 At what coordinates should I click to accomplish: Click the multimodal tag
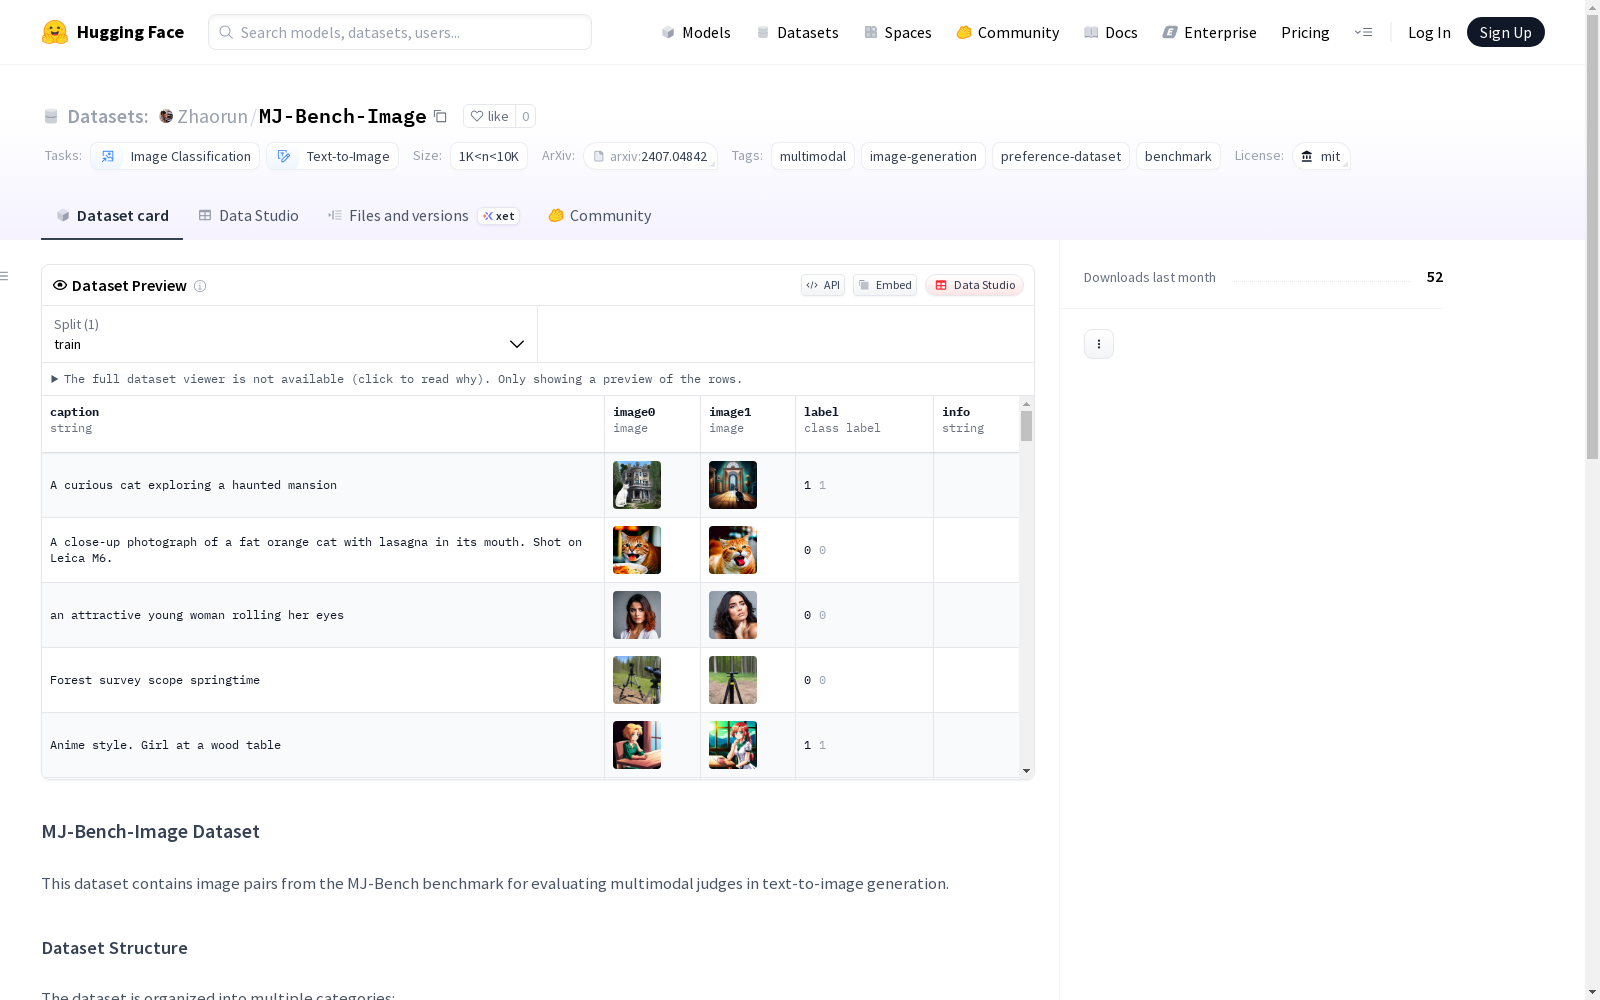coord(812,156)
